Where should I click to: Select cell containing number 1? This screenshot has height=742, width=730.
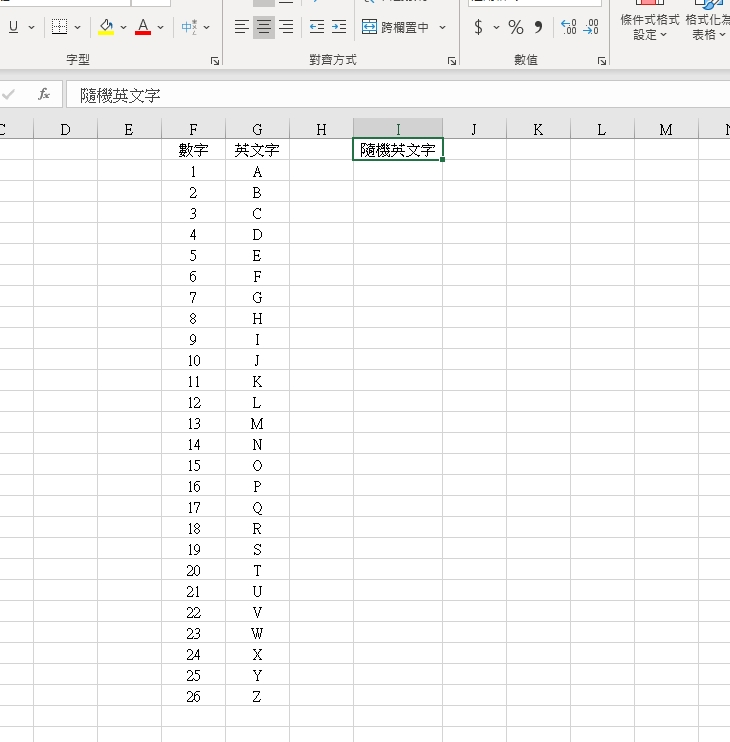click(x=193, y=171)
